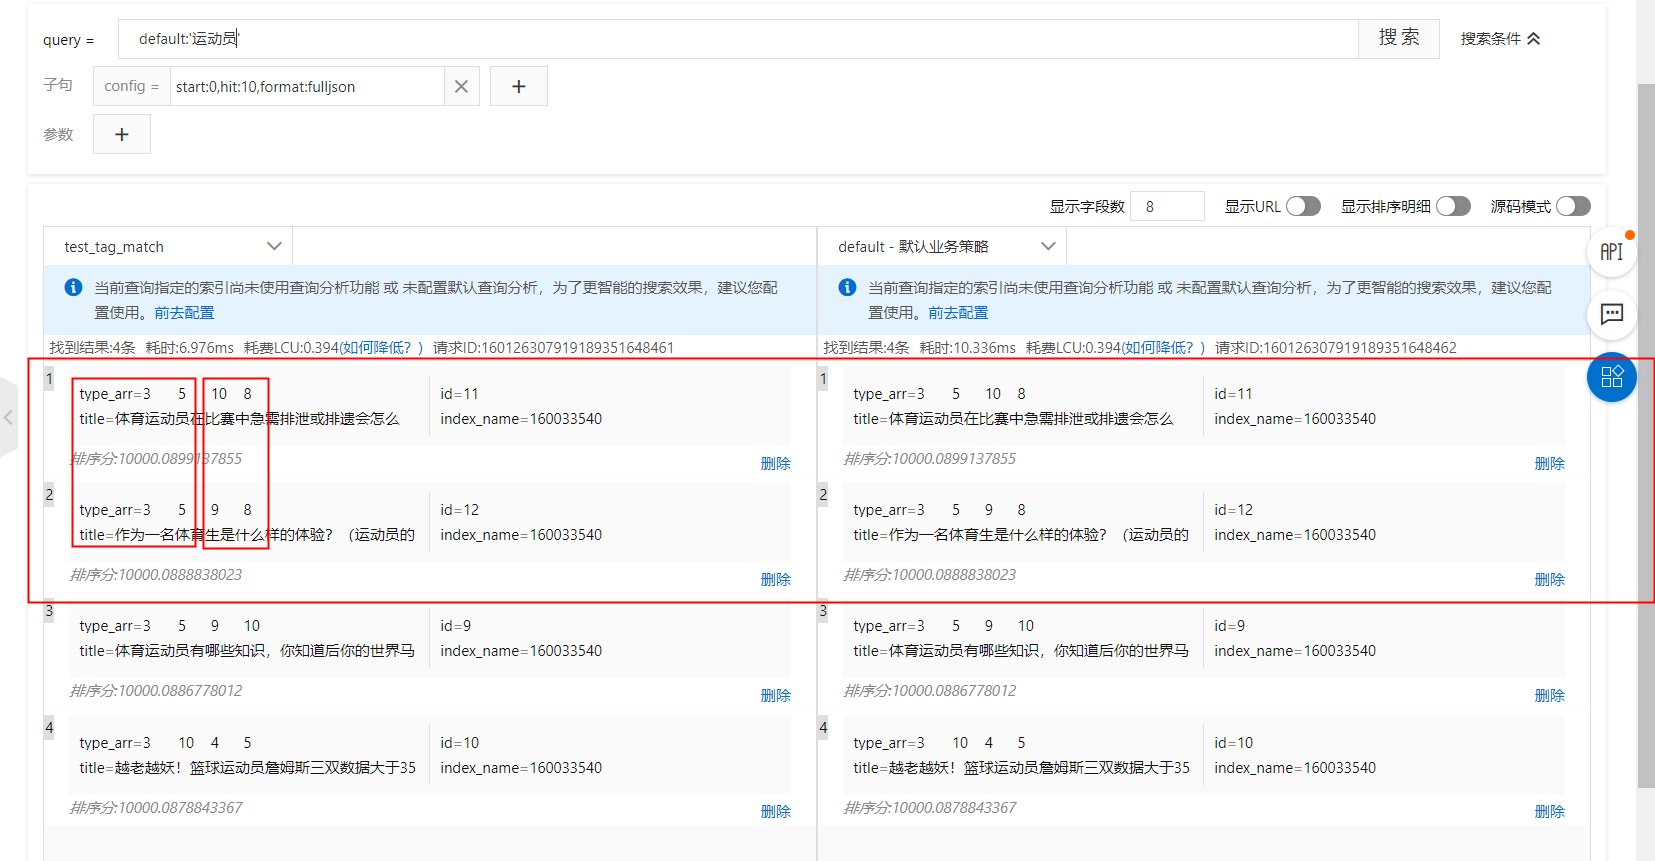
Task: Open the API floating button
Action: pos(1611,252)
